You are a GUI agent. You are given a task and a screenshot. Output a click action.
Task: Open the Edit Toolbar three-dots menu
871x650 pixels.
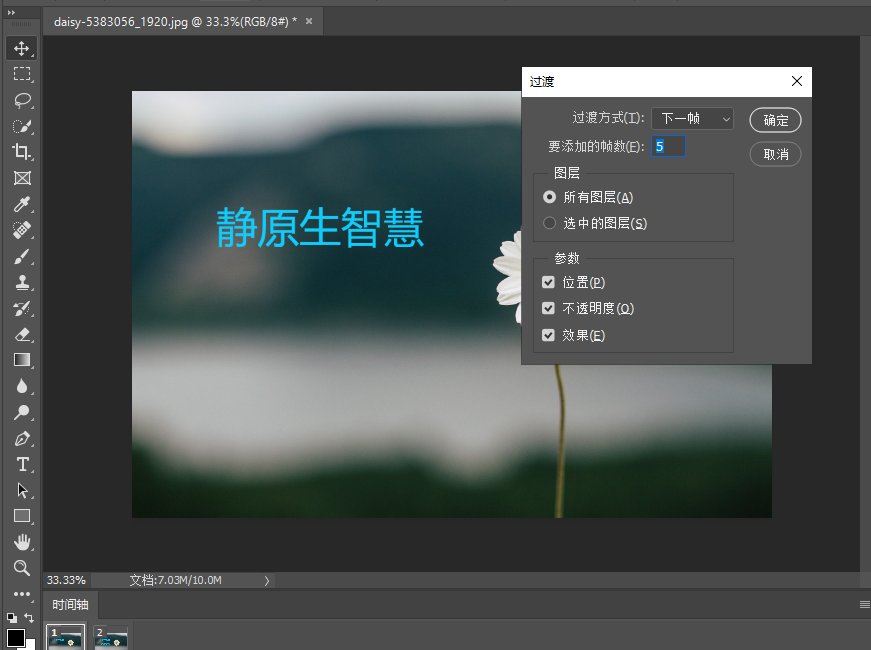click(x=22, y=594)
